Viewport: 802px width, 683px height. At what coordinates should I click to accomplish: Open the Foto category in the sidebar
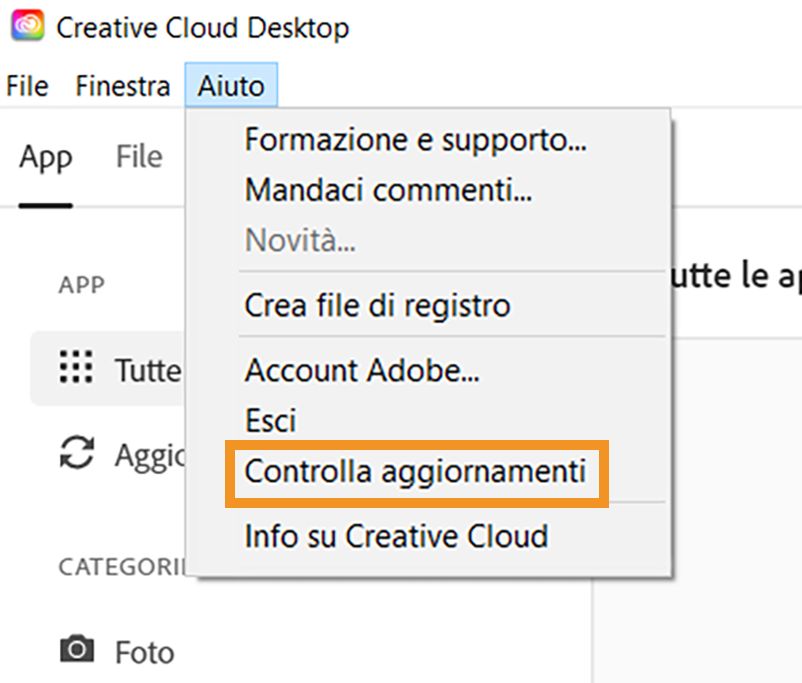pyautogui.click(x=144, y=651)
